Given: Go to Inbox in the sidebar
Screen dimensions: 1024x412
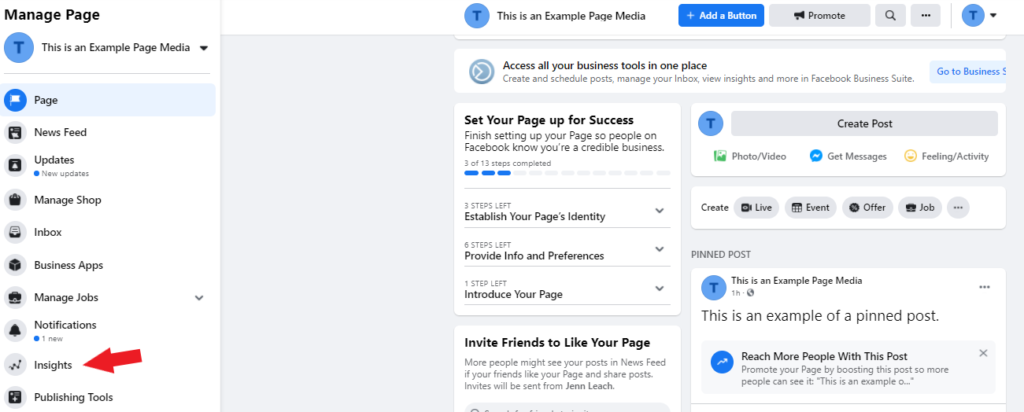Looking at the screenshot, I should (x=108, y=232).
